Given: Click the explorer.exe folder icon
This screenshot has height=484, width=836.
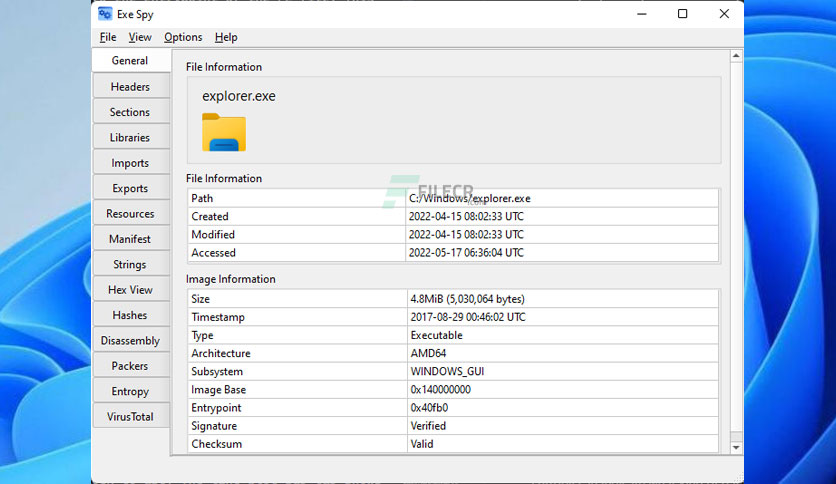Looking at the screenshot, I should (x=224, y=132).
